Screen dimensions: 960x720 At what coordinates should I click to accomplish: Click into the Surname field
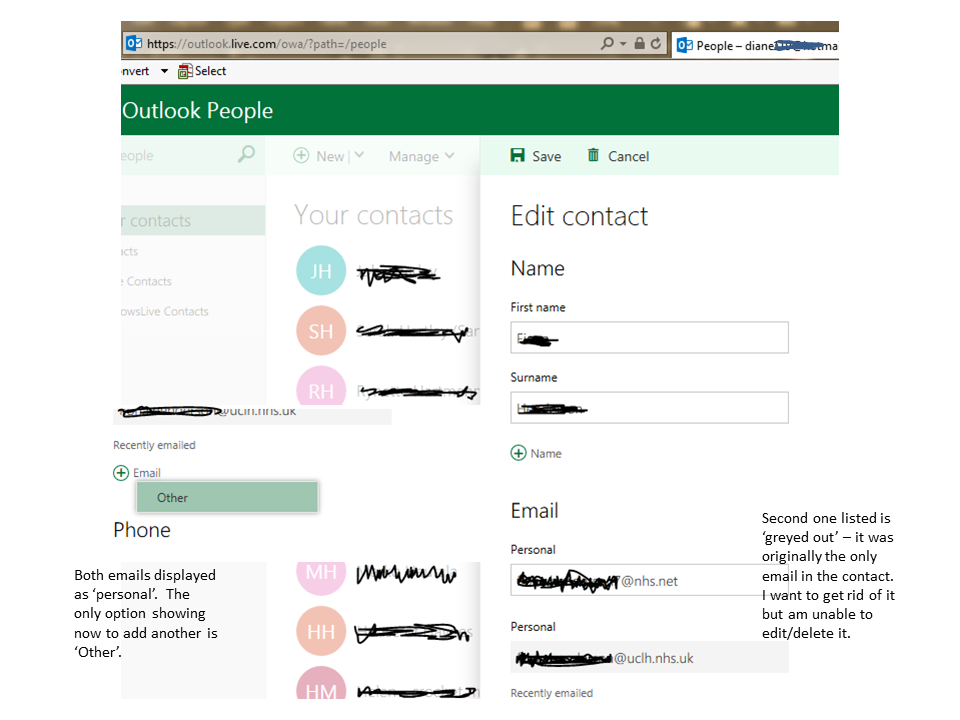coord(650,408)
